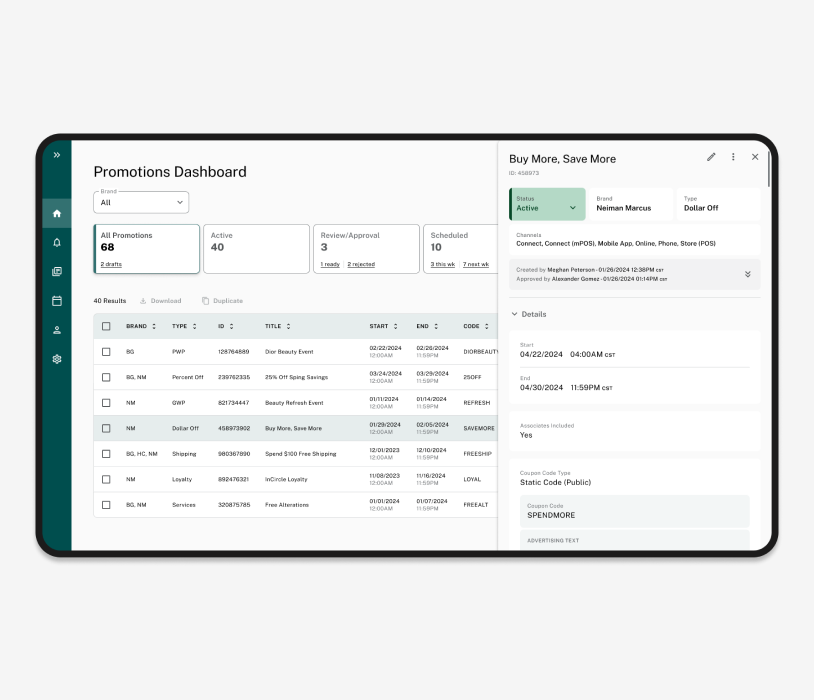
Task: Open settings gear in sidebar
Action: [57, 358]
